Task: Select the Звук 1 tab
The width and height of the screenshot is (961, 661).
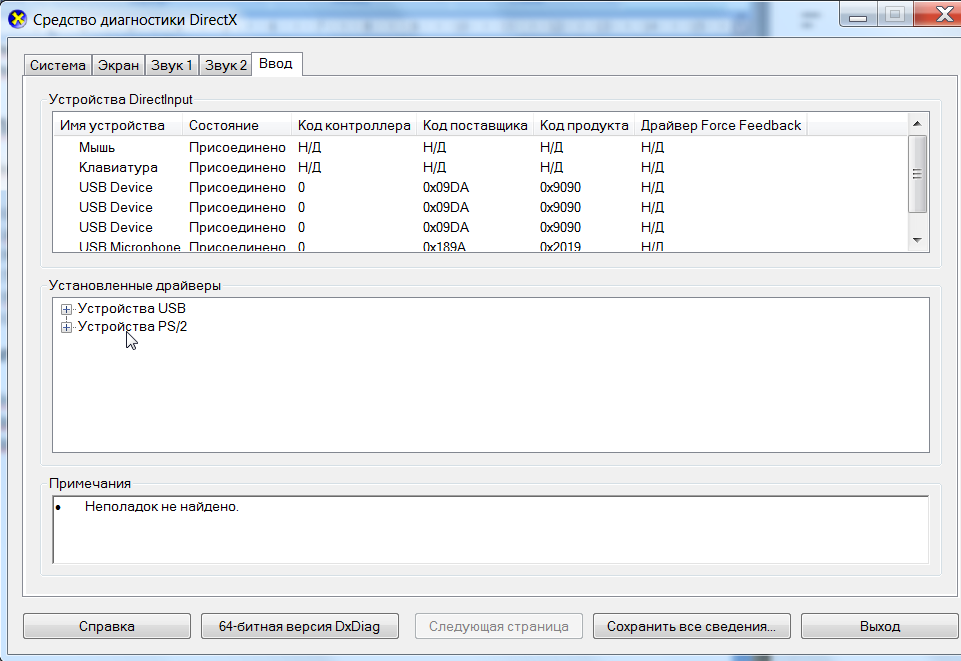Action: tap(172, 65)
